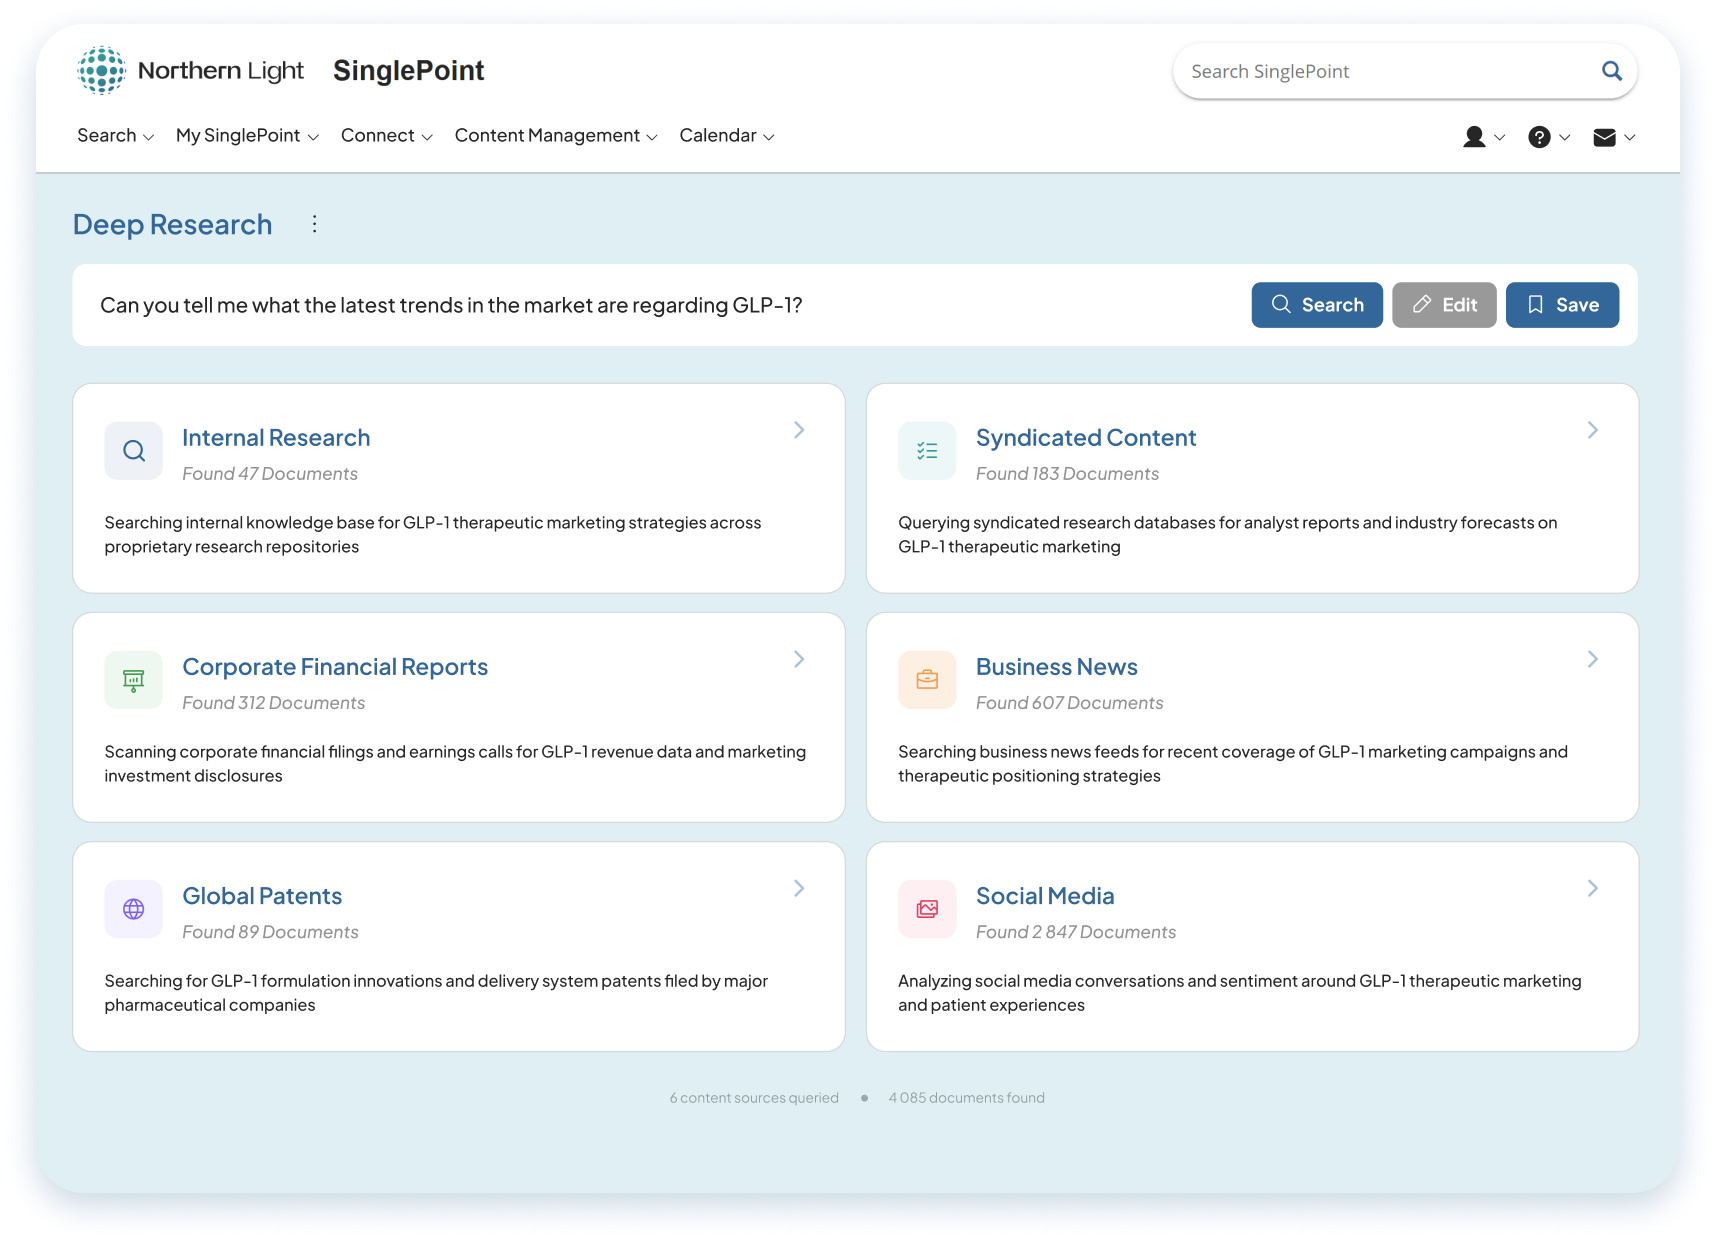Click the SinglePoint product title
1716x1242 pixels.
click(408, 70)
